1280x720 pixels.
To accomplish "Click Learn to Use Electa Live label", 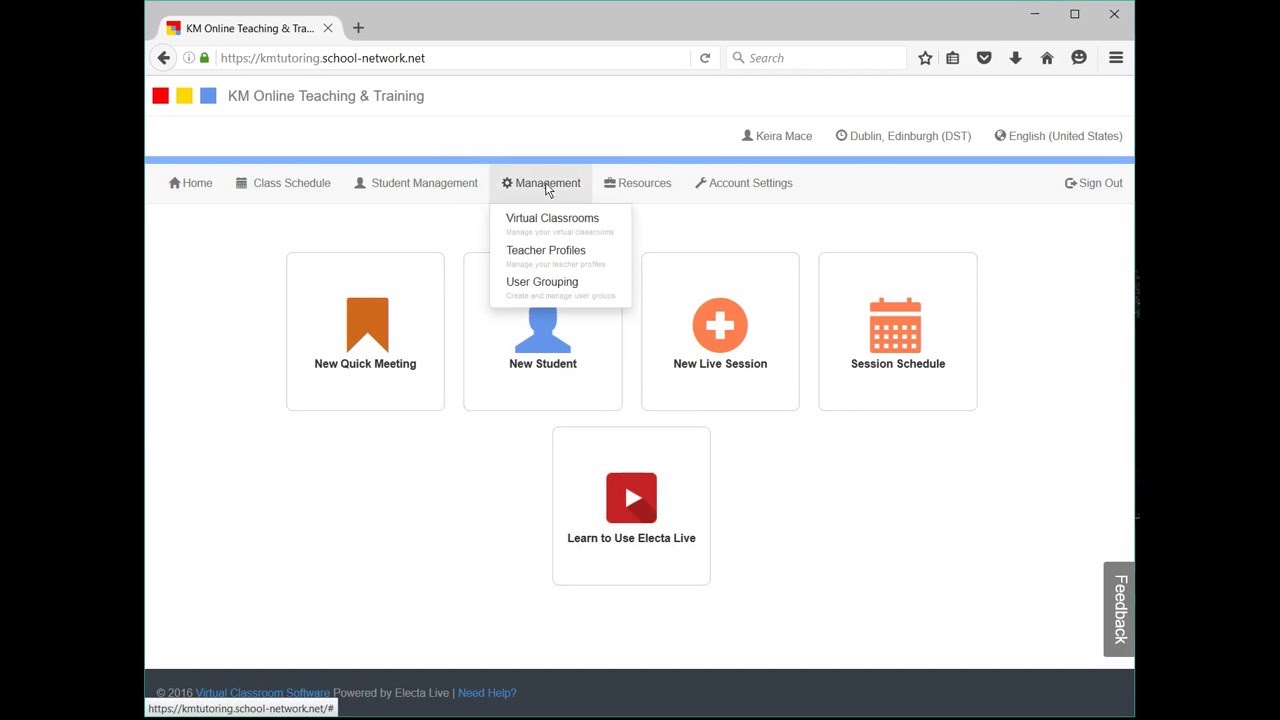I will coord(631,538).
